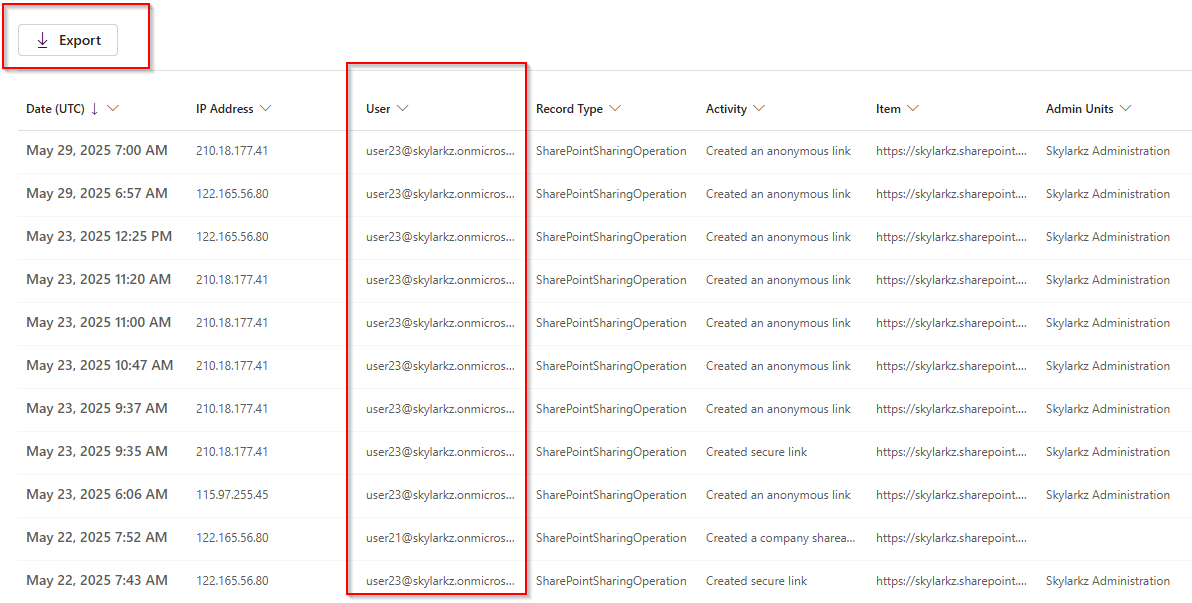The image size is (1192, 603).
Task: Expand the Date (UTC) column dropdown
Action: [112, 108]
